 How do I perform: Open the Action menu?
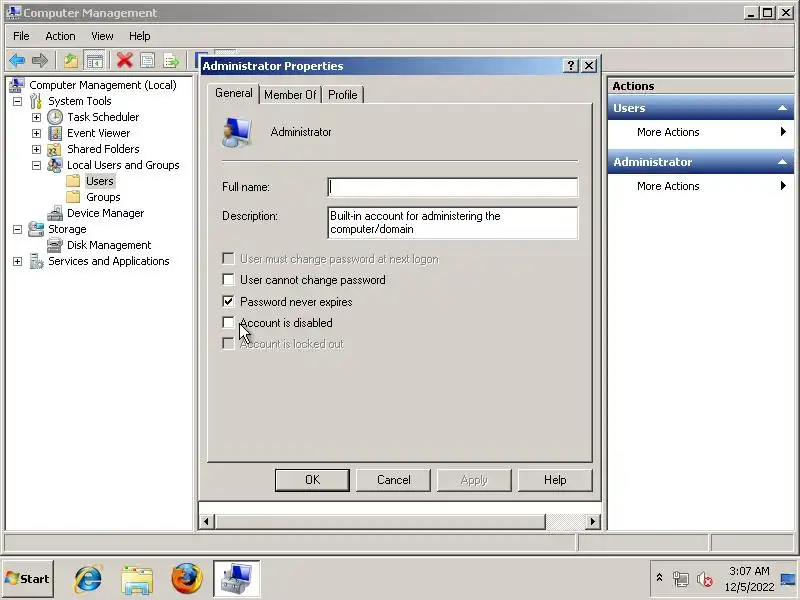[x=60, y=36]
